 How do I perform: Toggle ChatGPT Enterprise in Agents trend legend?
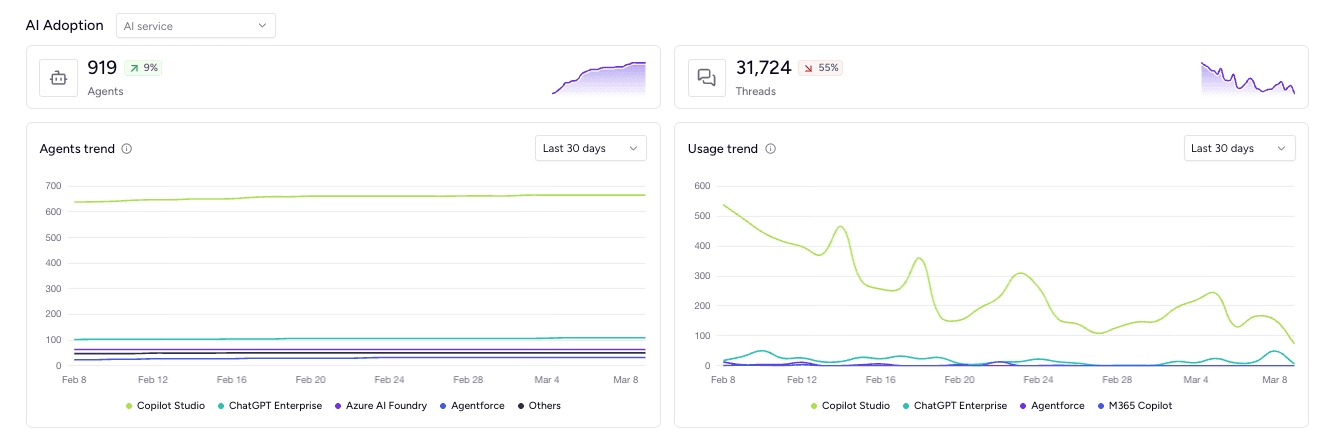(269, 406)
